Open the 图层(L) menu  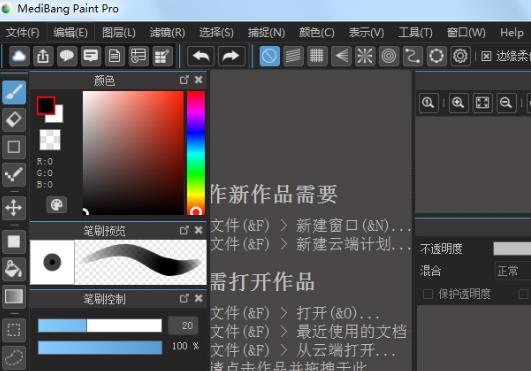tap(119, 32)
